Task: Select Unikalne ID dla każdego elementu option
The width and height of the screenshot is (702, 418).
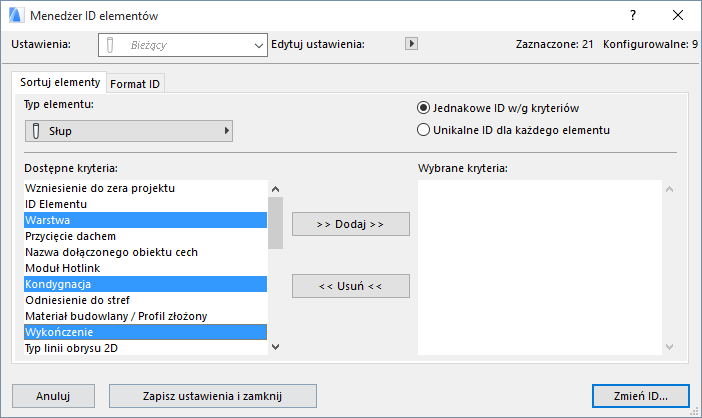Action: pyautogui.click(x=424, y=130)
